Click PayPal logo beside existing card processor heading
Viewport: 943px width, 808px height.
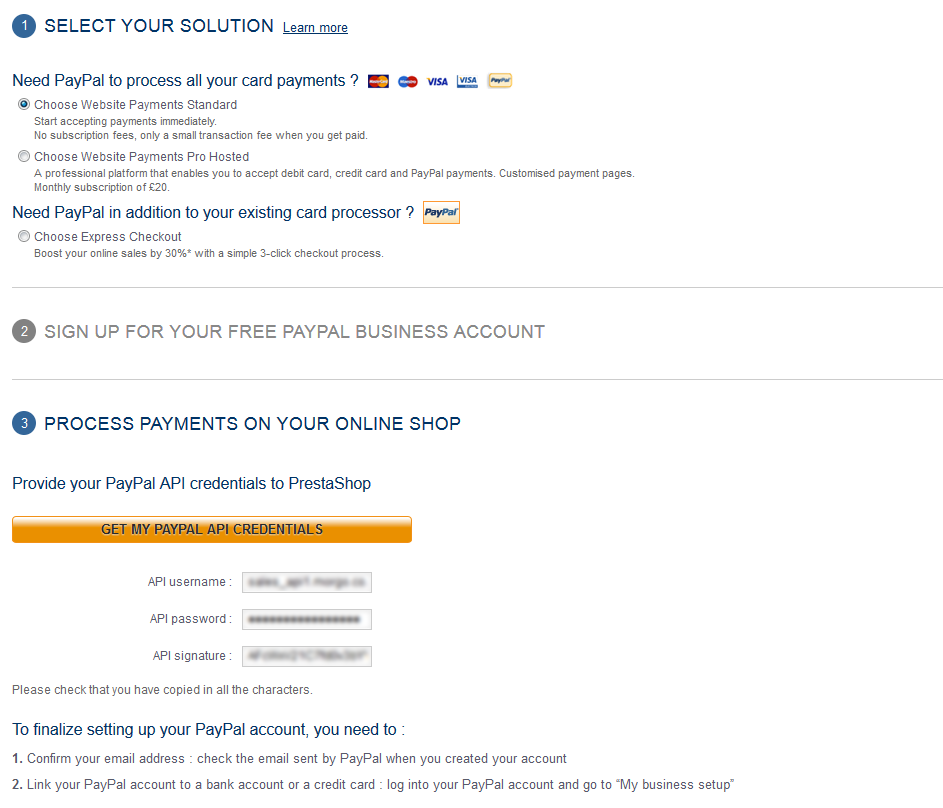[441, 213]
